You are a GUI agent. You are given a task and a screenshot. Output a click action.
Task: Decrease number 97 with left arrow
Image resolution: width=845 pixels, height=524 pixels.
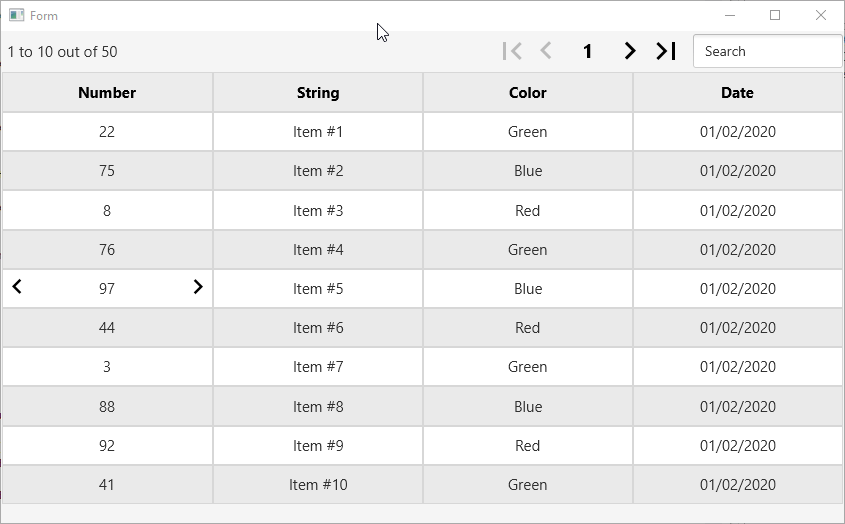[x=17, y=287]
